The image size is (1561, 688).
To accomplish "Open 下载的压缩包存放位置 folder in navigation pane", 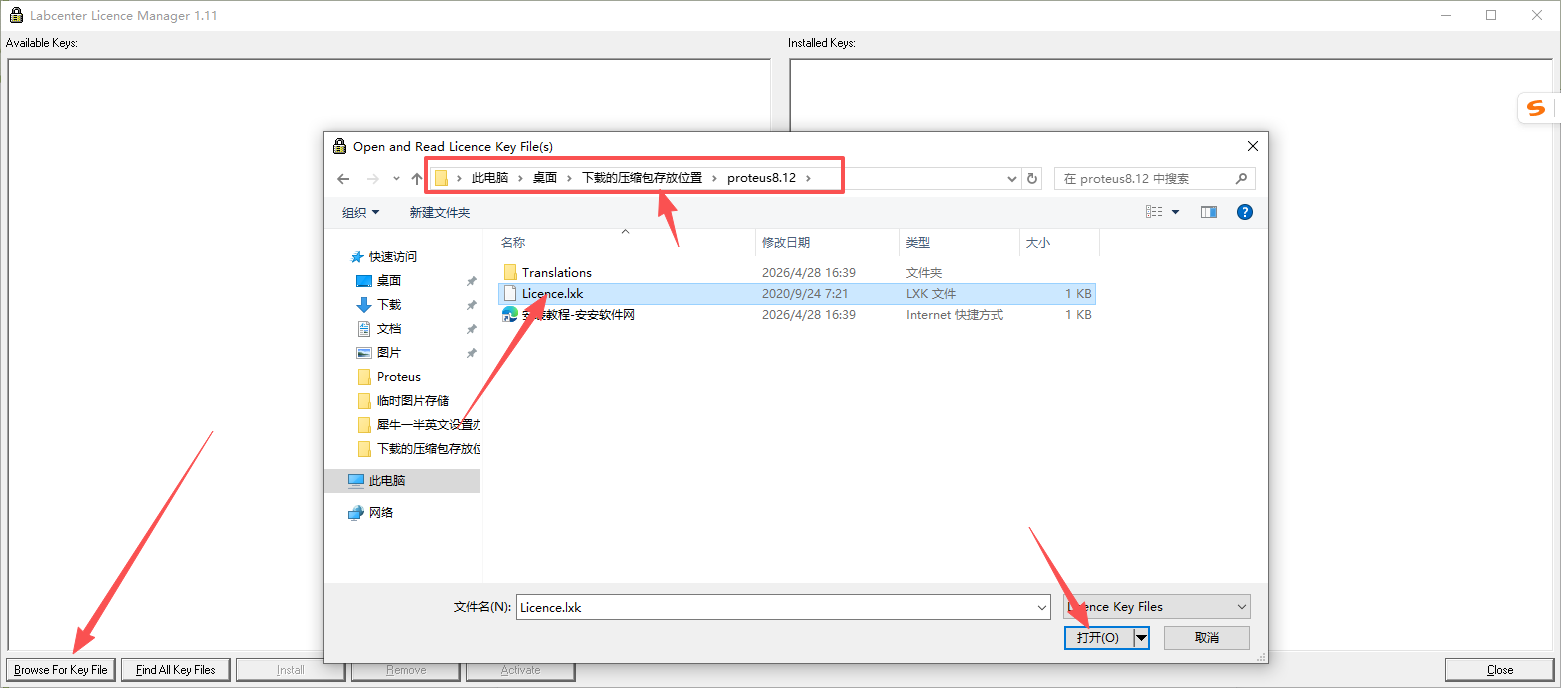I will point(418,449).
